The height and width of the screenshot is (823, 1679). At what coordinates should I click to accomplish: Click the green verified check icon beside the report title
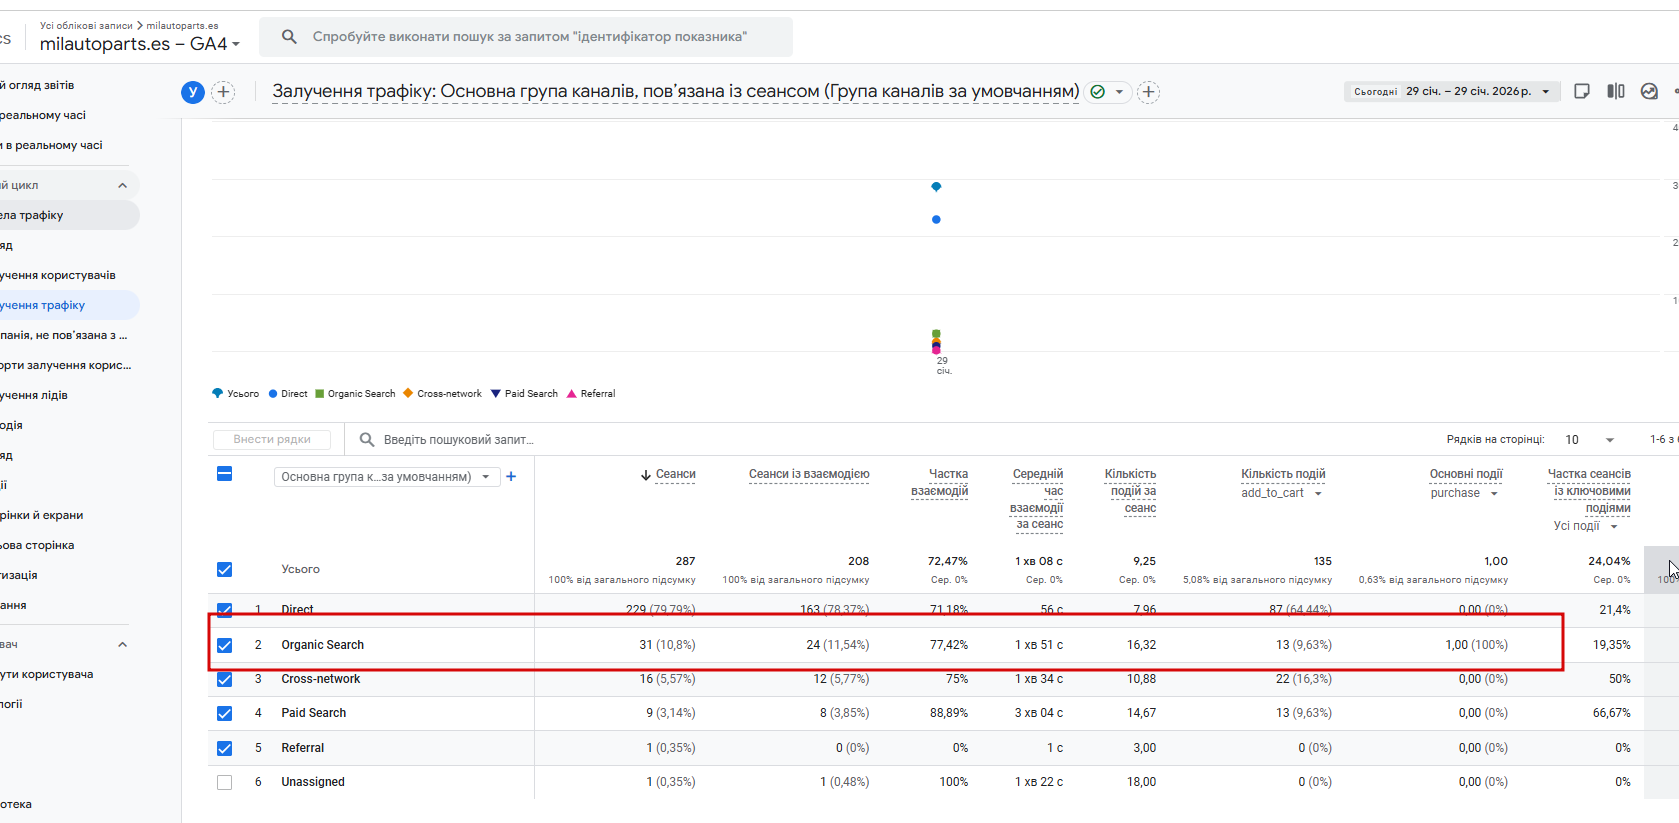[1097, 92]
